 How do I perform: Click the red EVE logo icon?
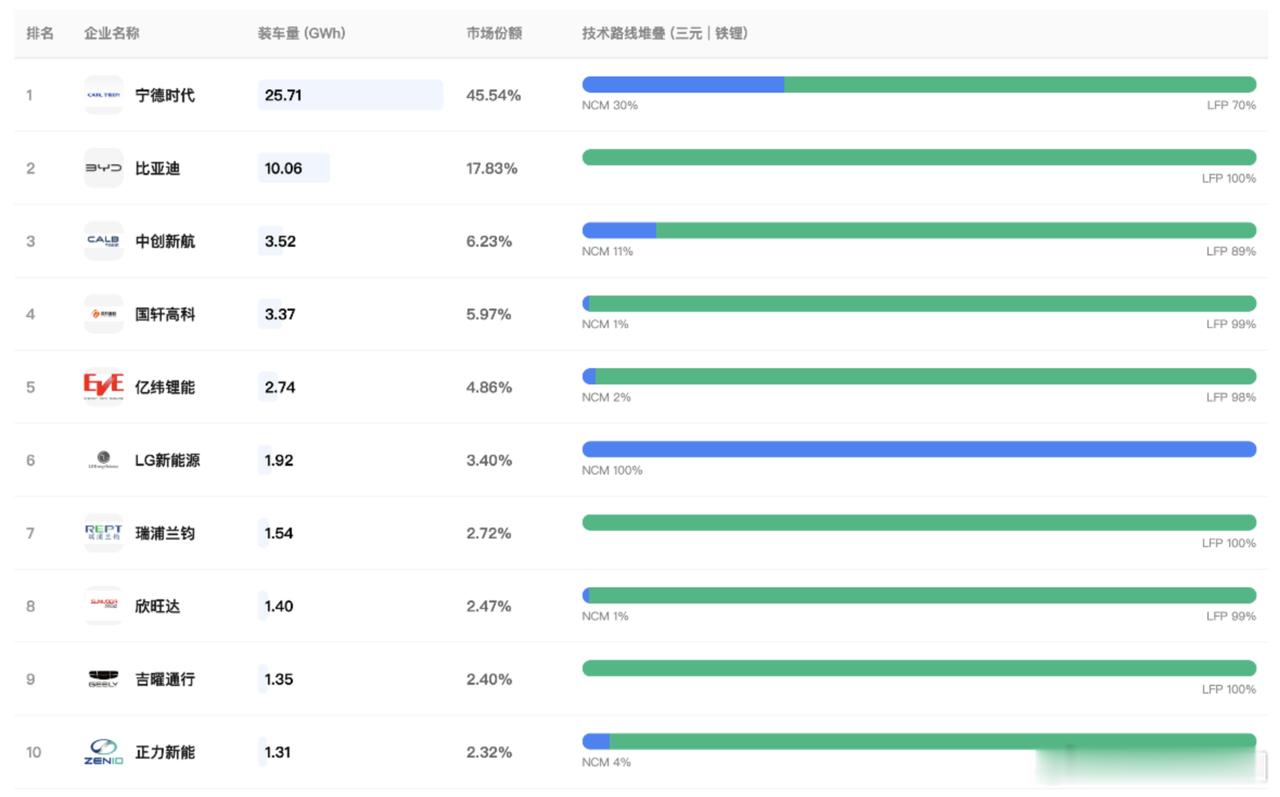click(x=104, y=386)
